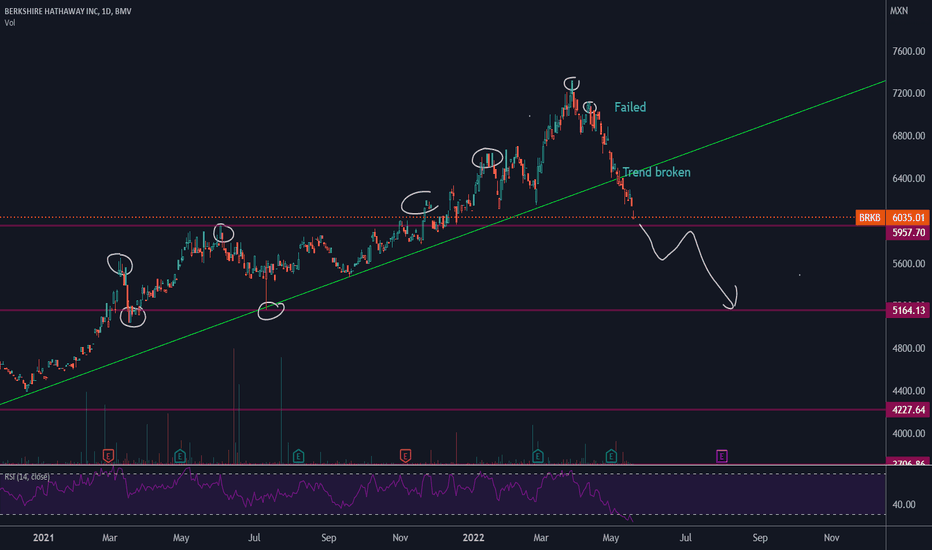
Task: Click the 6035.01 current price label
Action: point(908,218)
